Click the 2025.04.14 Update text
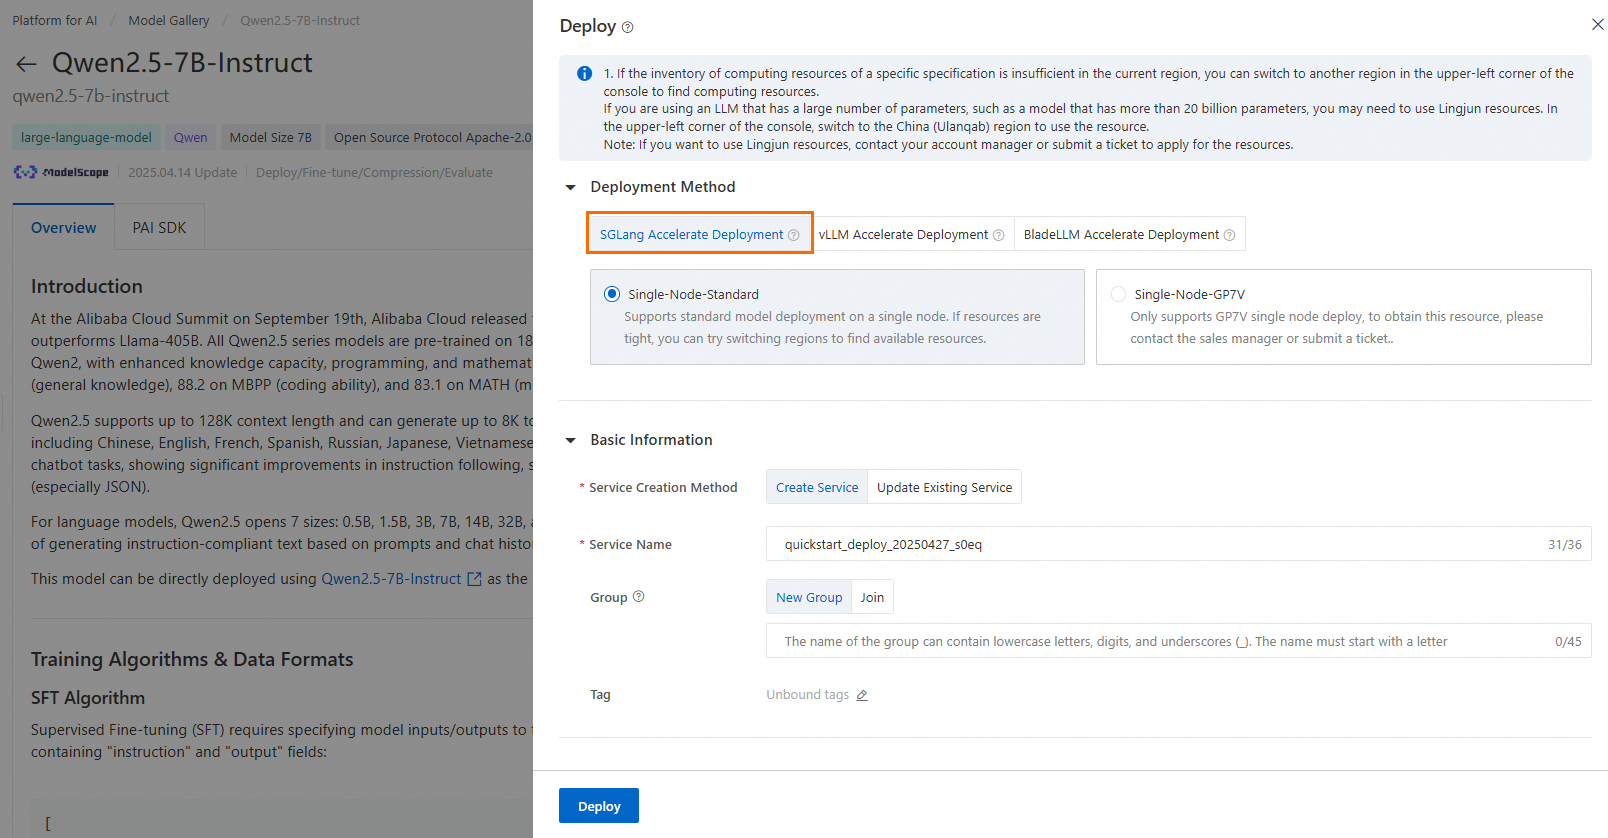 click(x=183, y=172)
